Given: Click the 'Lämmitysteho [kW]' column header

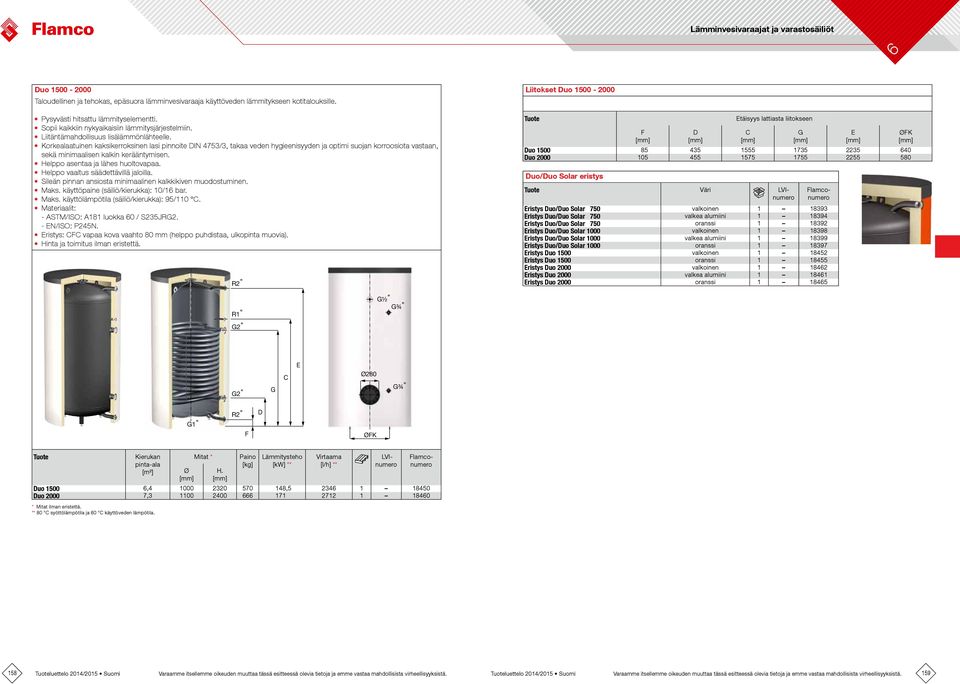Looking at the screenshot, I should 282,460.
